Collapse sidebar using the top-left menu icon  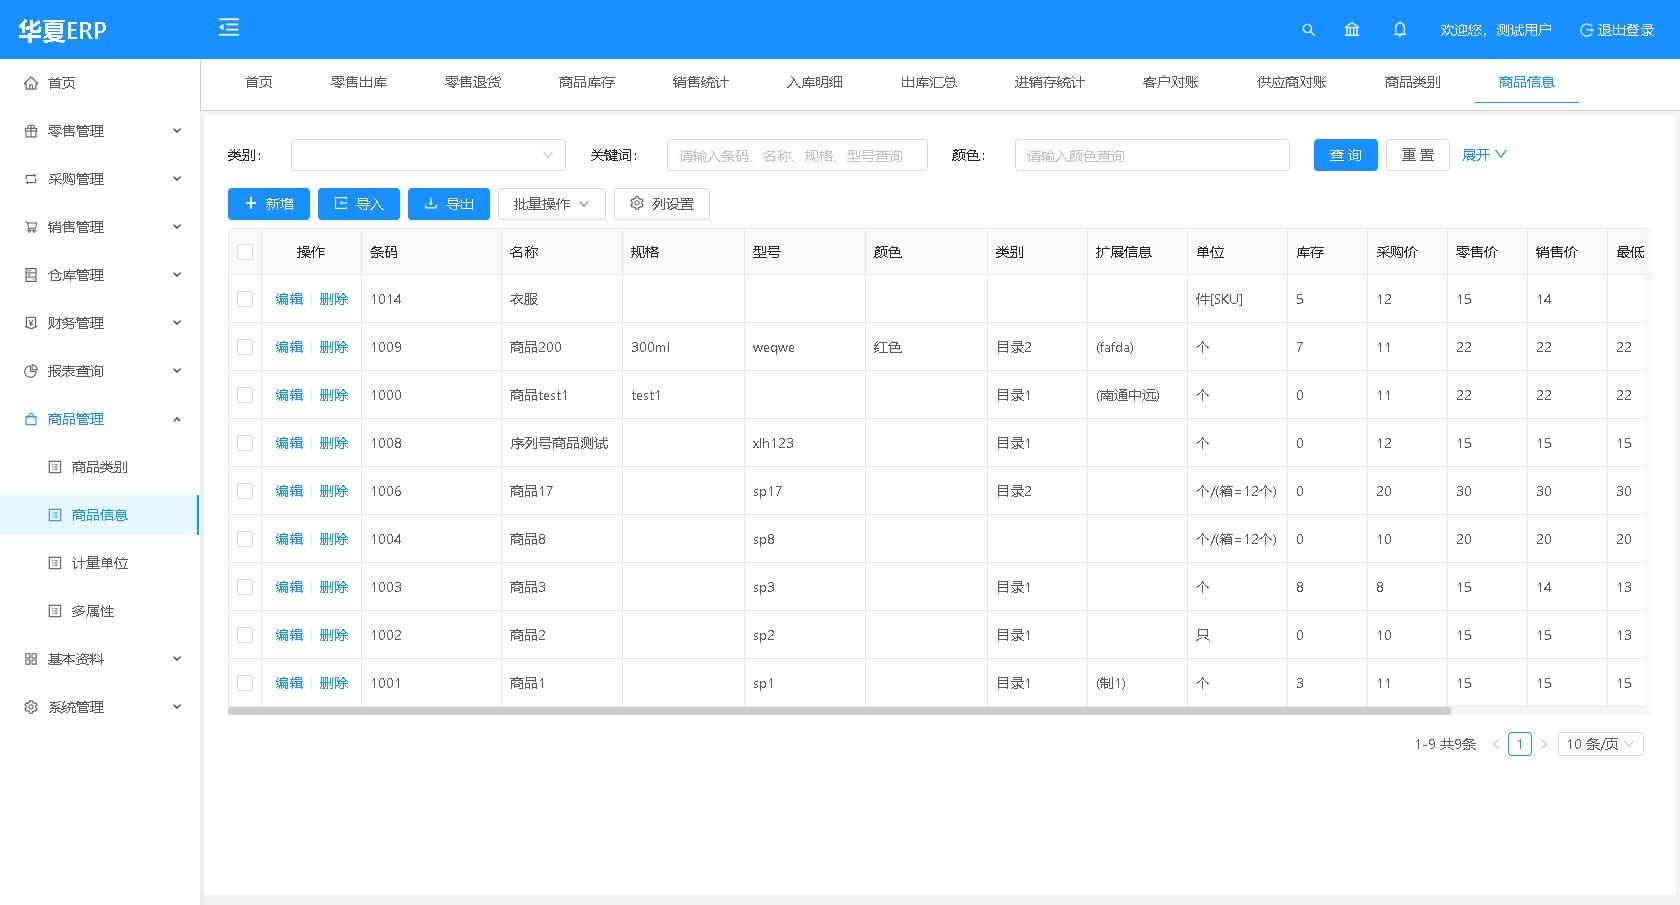click(228, 27)
